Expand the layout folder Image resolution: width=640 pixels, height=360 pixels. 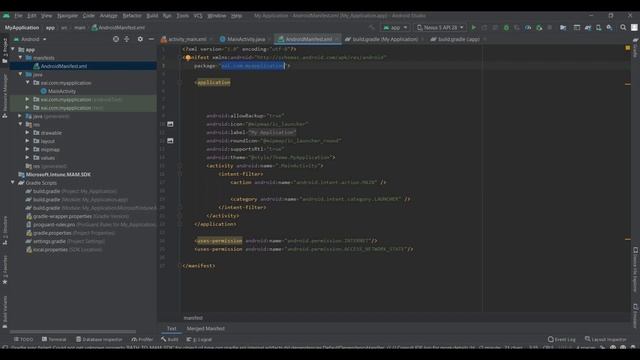tap(27, 141)
